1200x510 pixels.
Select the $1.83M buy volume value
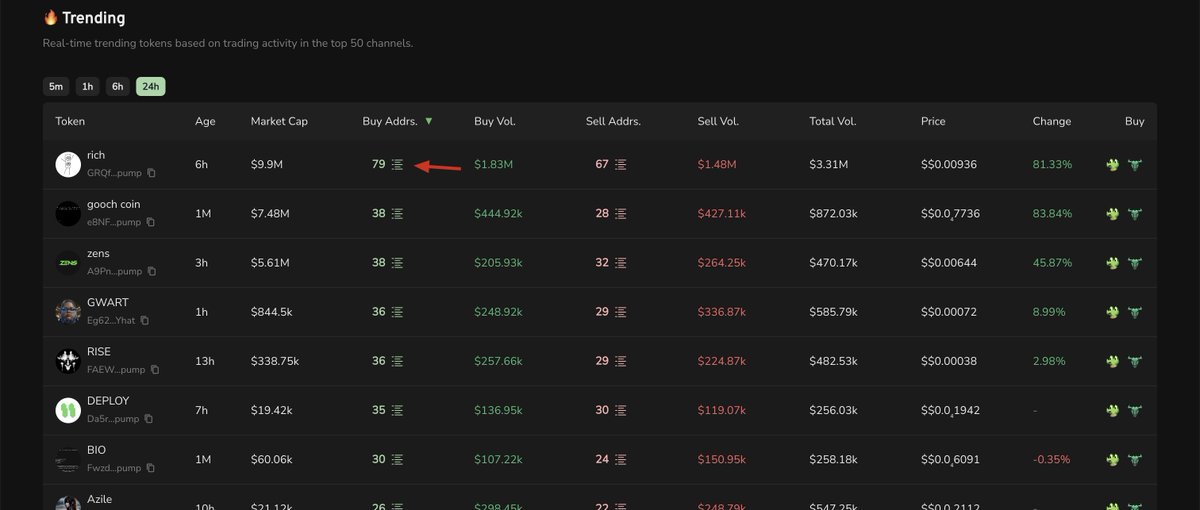point(494,164)
